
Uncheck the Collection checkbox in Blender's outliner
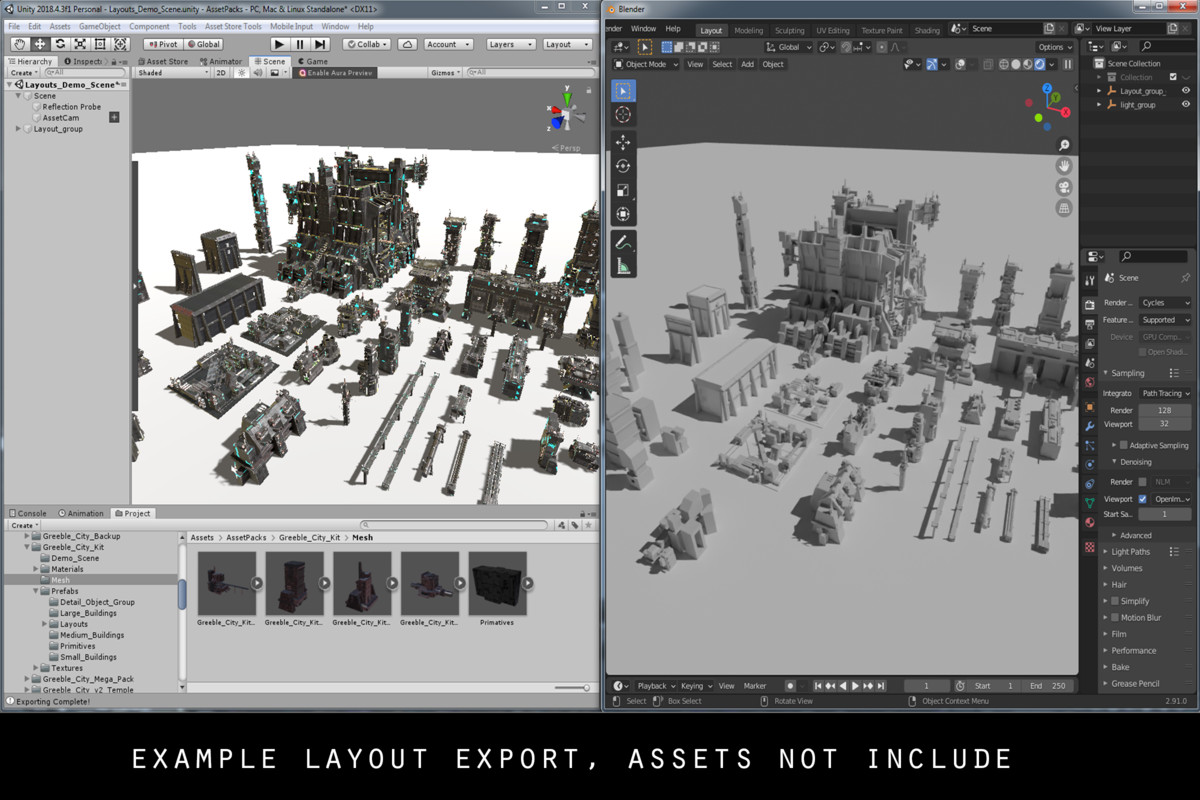pos(1173,77)
